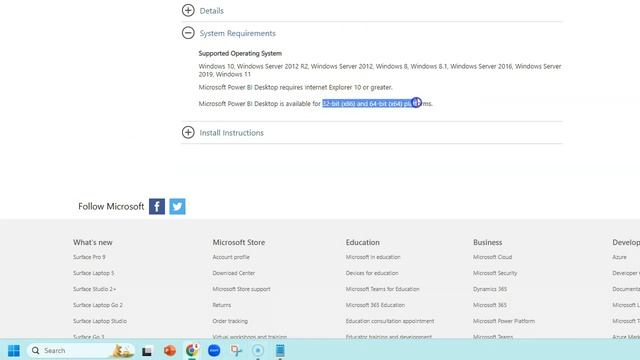This screenshot has height=360, width=640.
Task: Open Education consultation appointment link
Action: click(390, 321)
